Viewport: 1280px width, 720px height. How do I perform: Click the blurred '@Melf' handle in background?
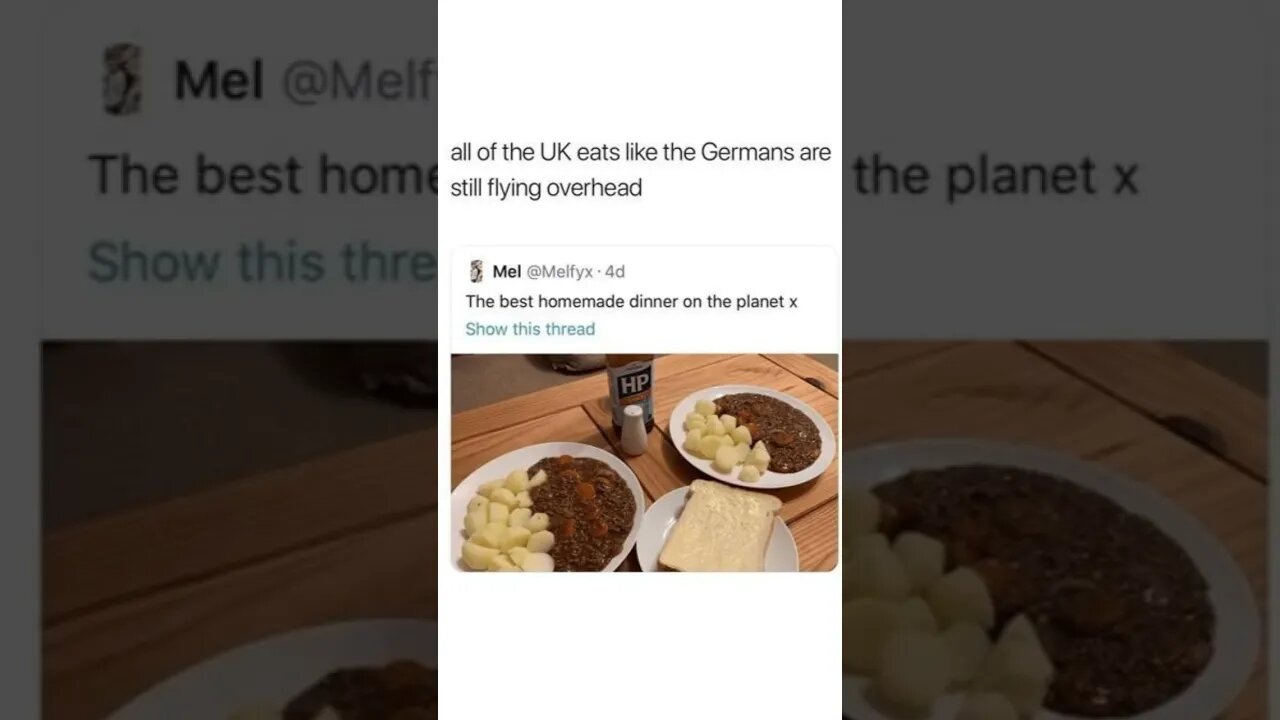(360, 82)
